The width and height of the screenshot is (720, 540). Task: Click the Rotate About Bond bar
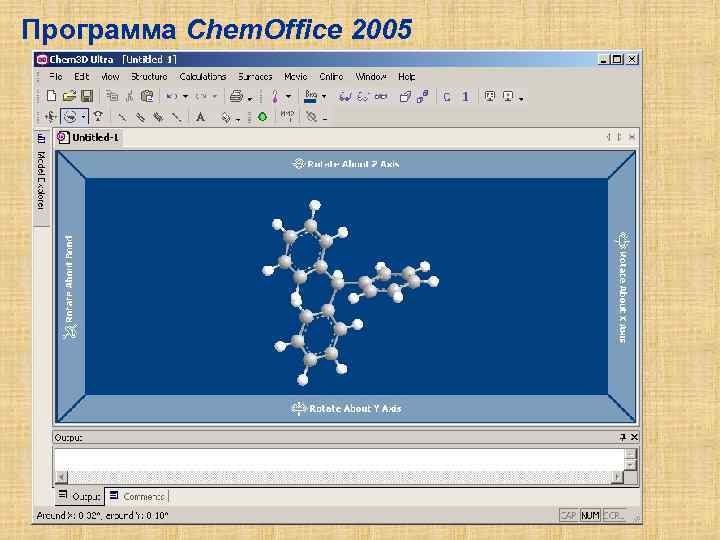(70, 287)
